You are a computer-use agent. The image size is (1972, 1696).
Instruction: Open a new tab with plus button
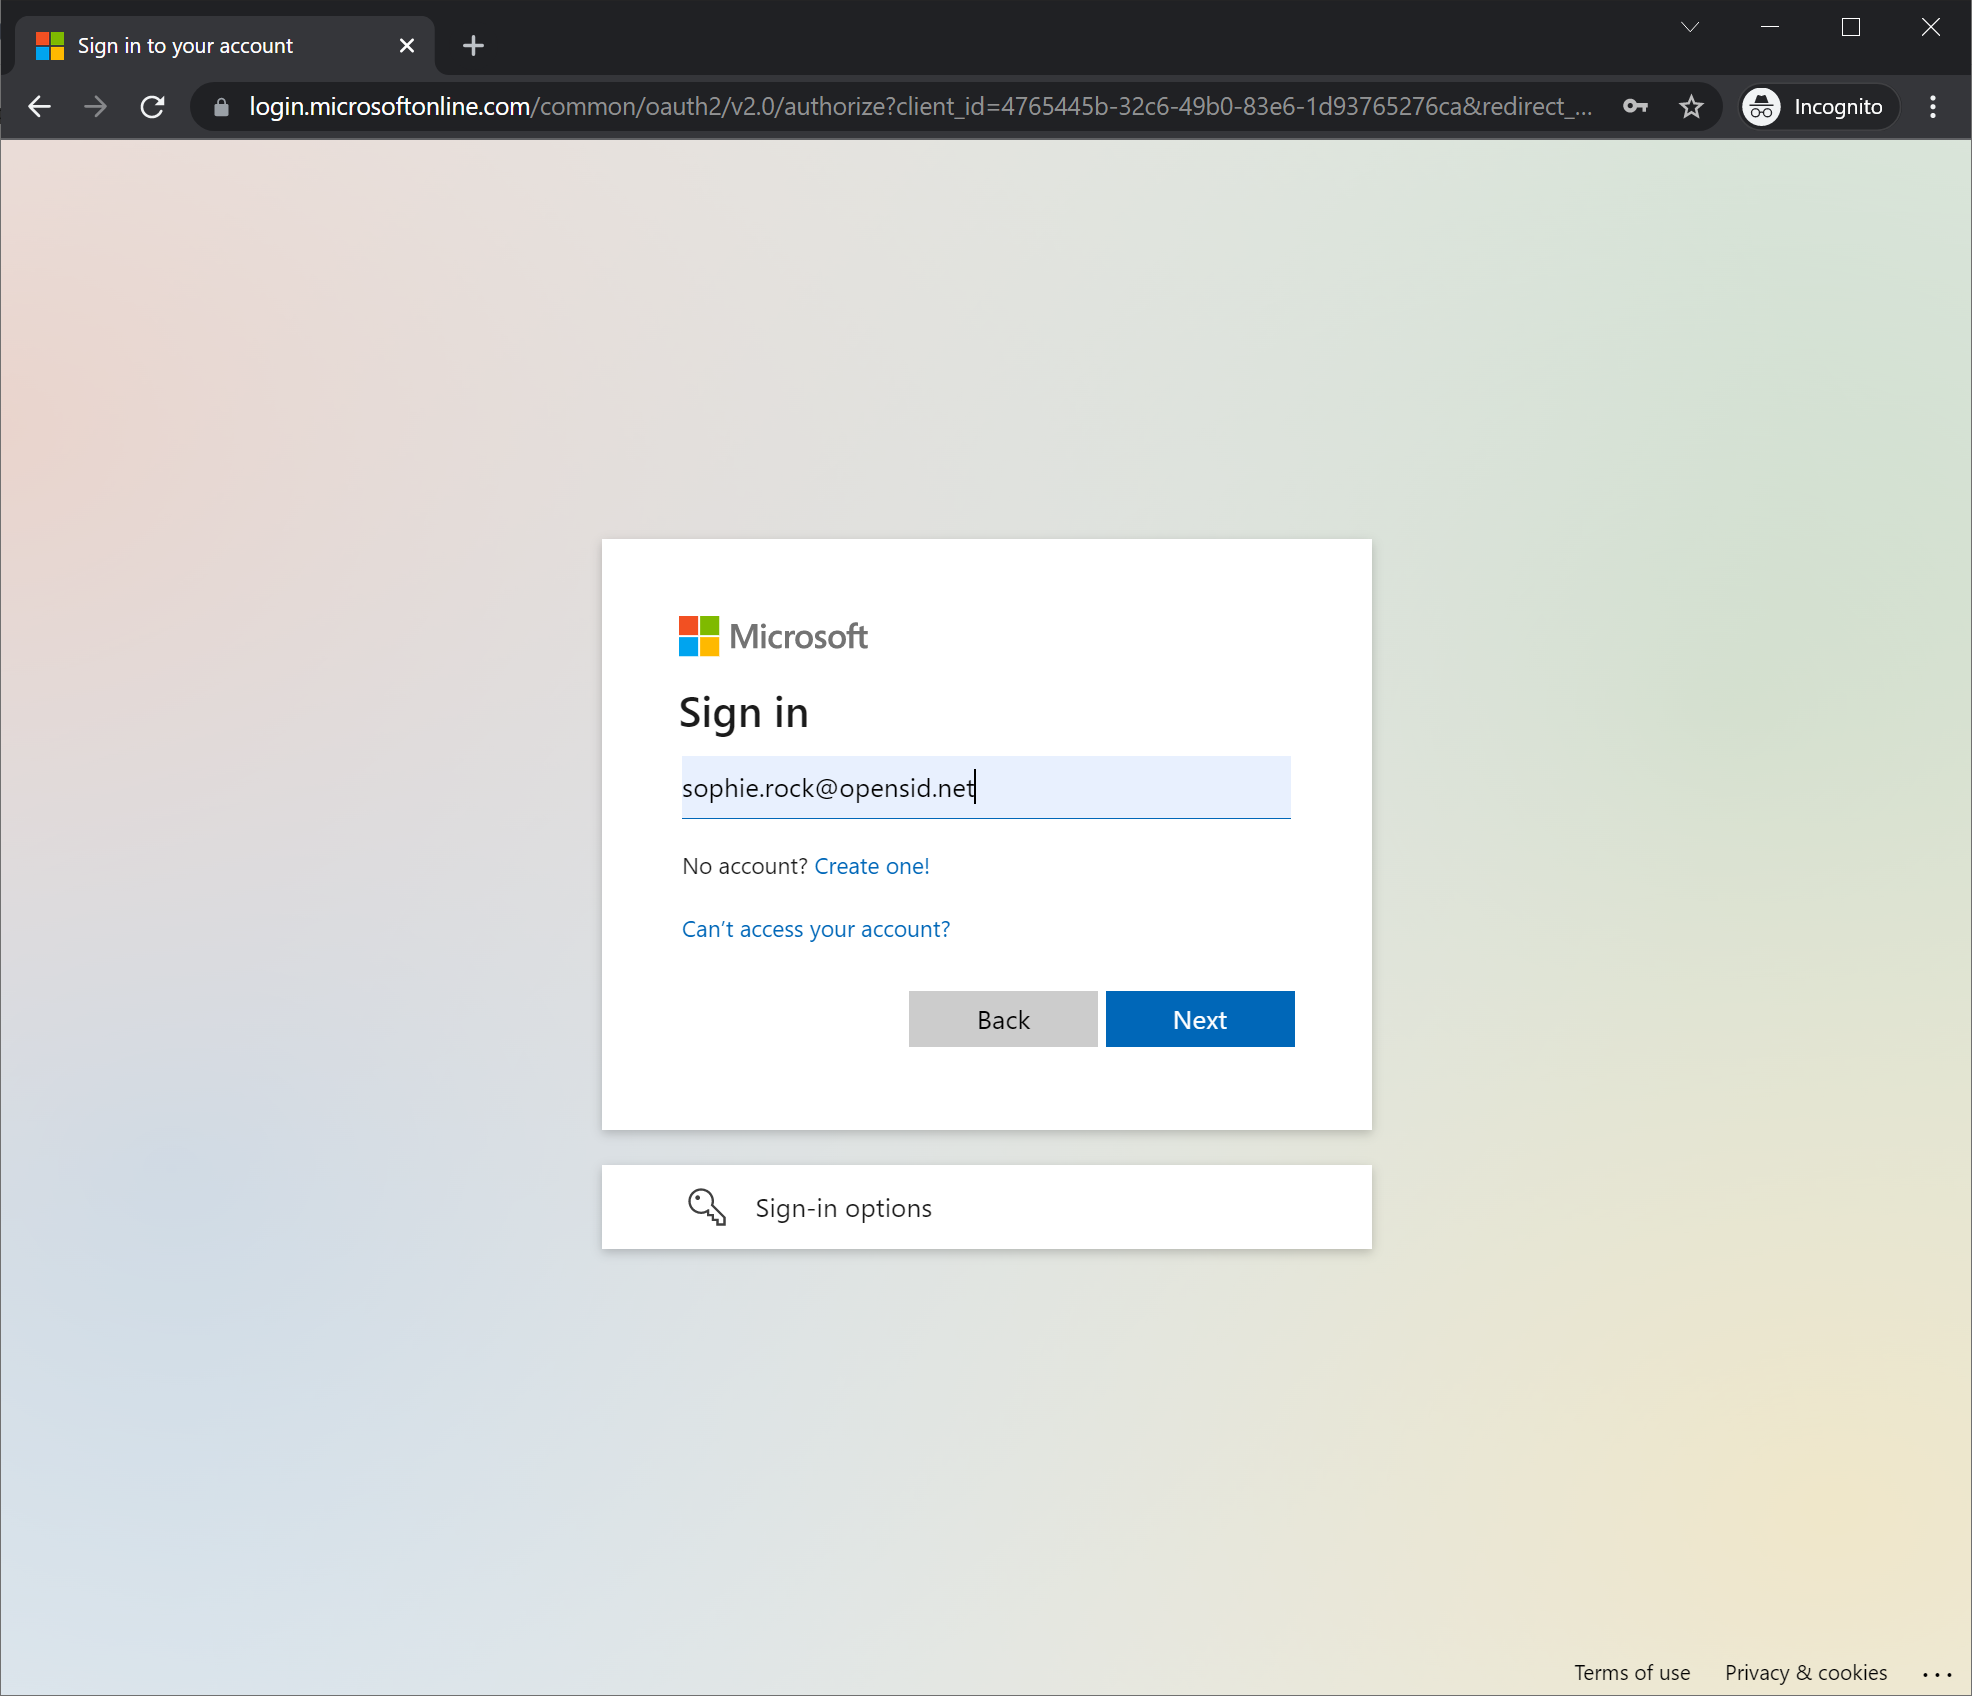tap(474, 46)
